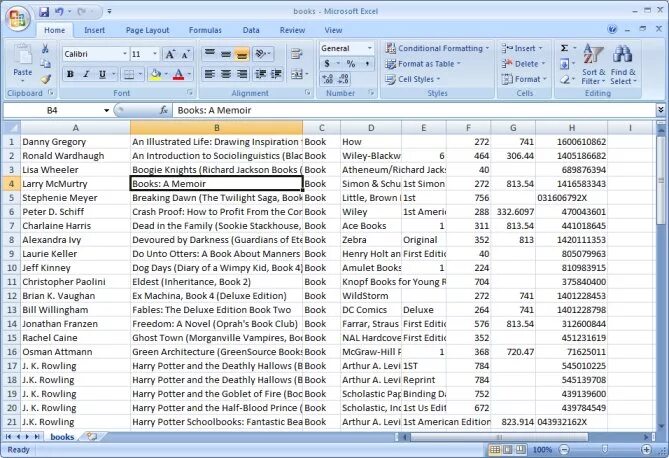Open the Conditional Formatting menu
Viewport: 669px width, 458px height.
[x=437, y=48]
